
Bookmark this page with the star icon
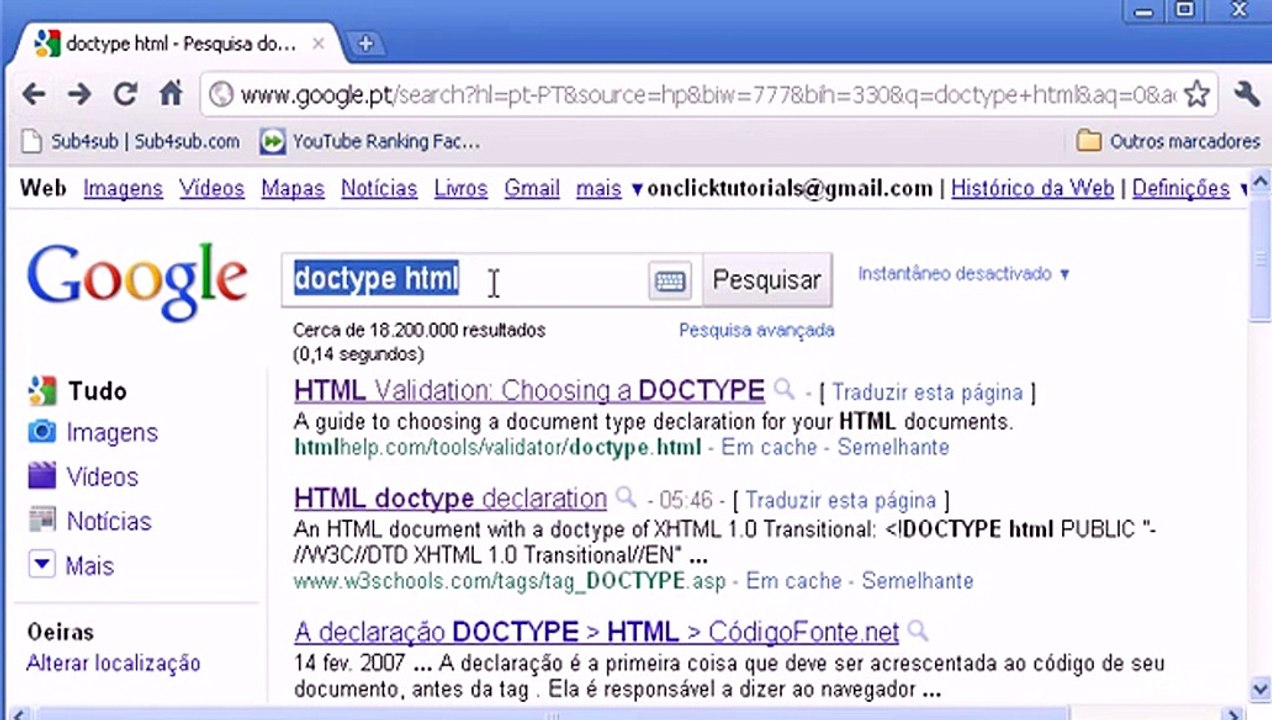pos(1196,94)
